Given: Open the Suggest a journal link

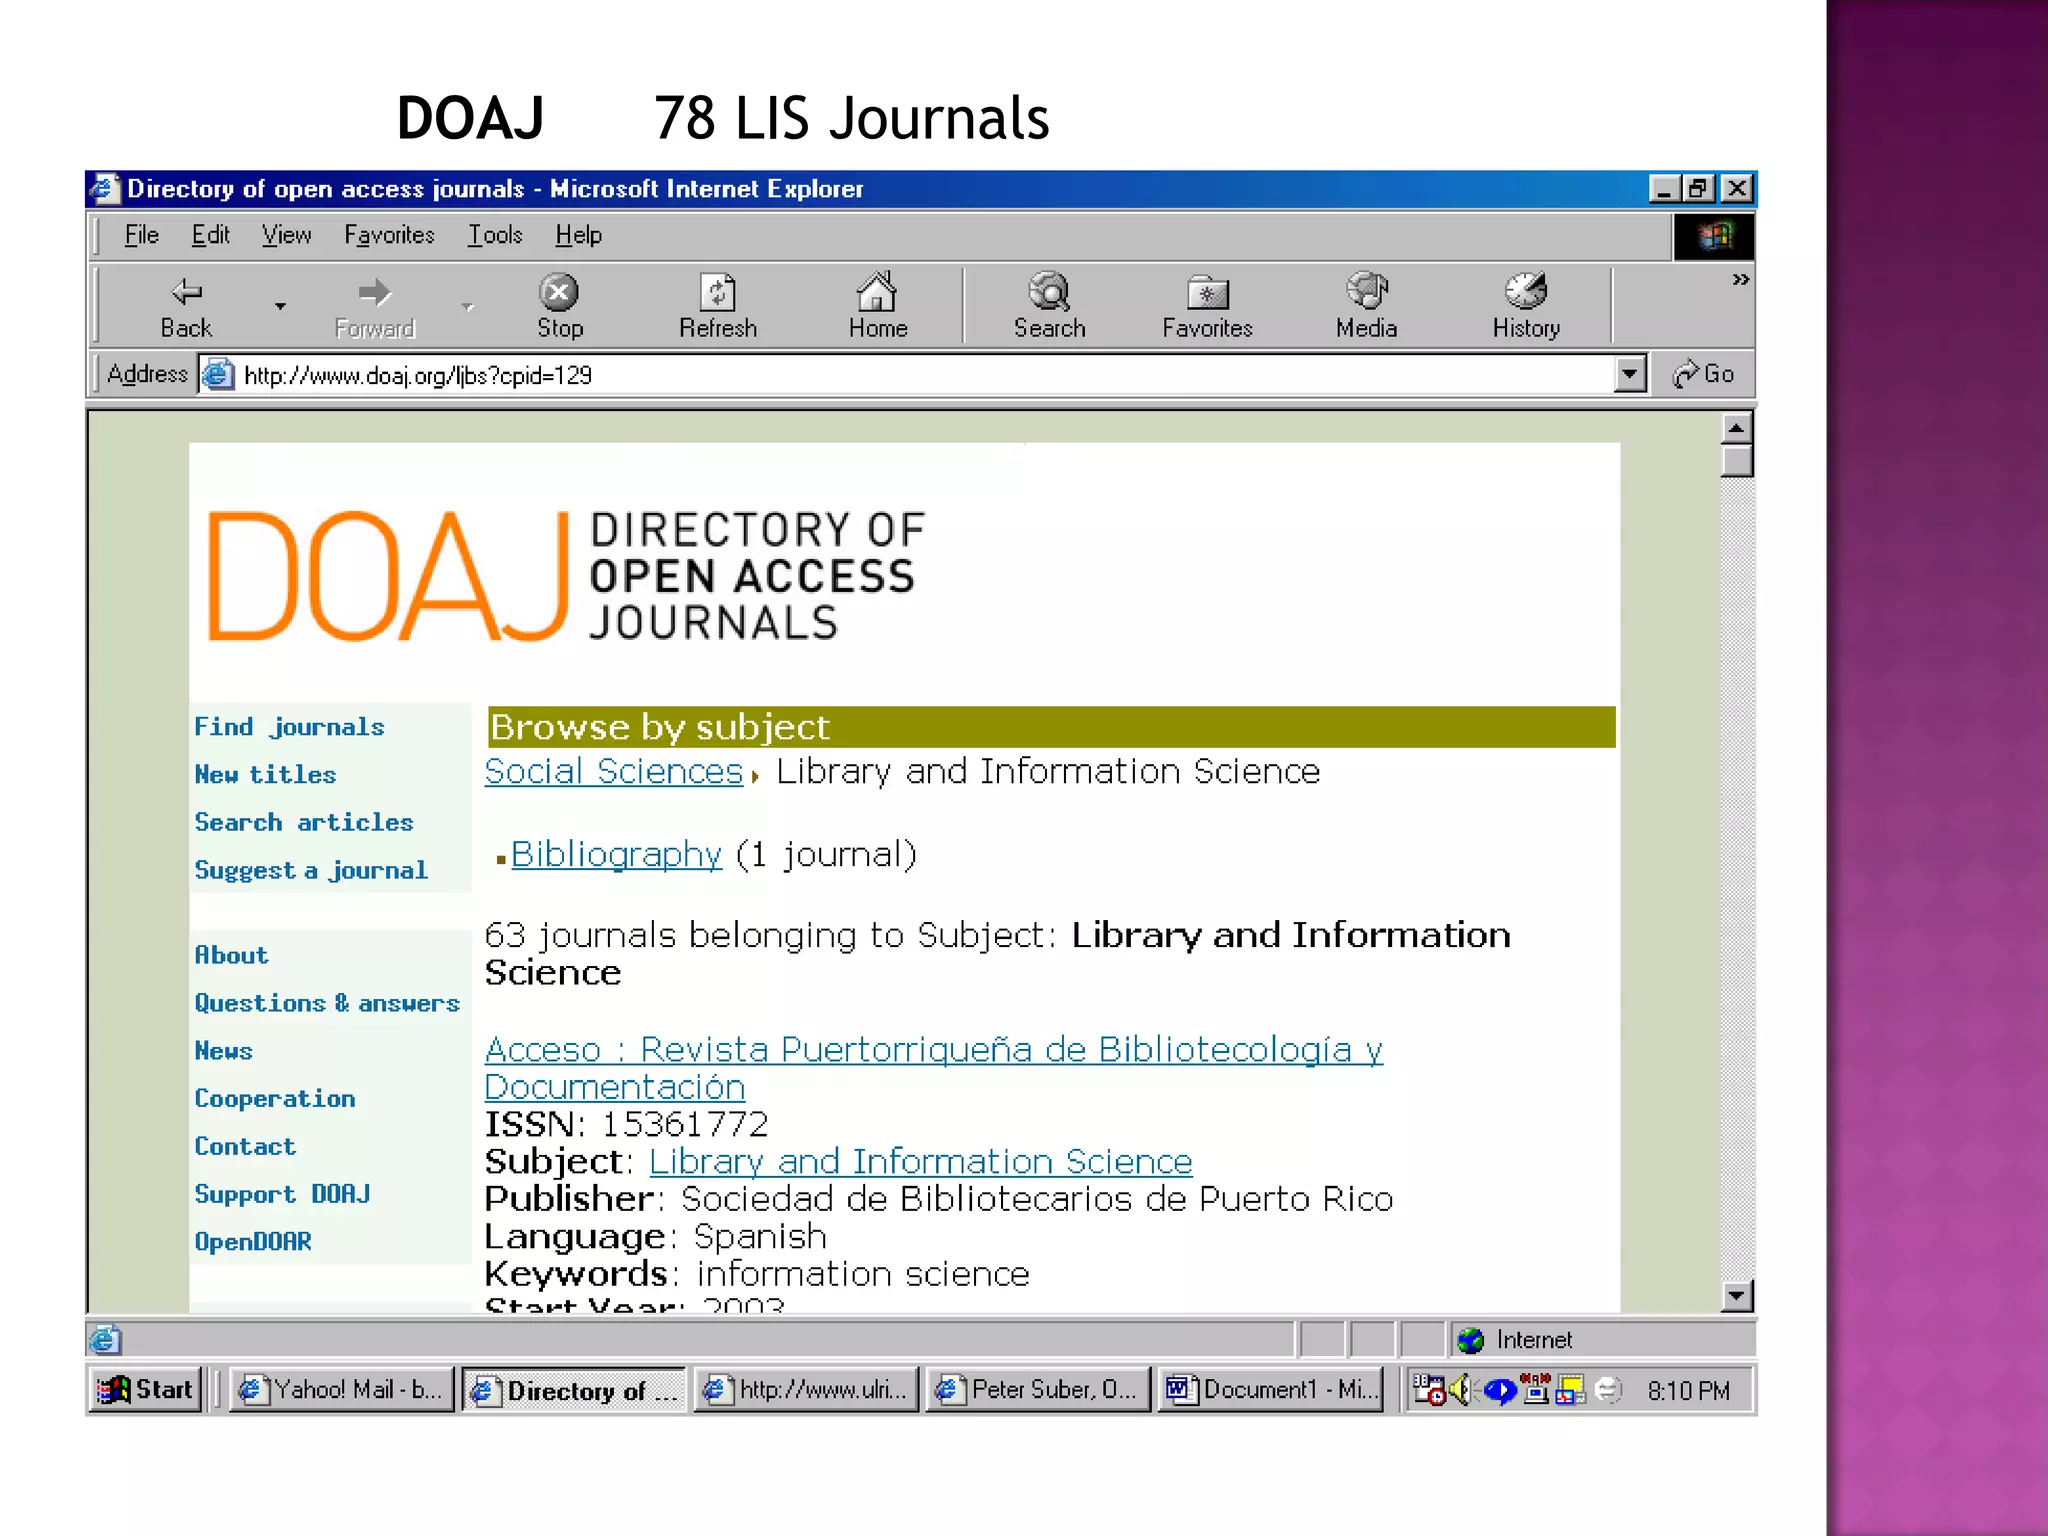Looking at the screenshot, I should [x=311, y=870].
